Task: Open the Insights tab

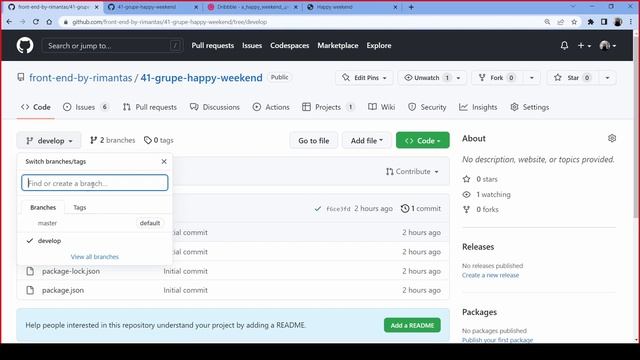Action: [478, 107]
